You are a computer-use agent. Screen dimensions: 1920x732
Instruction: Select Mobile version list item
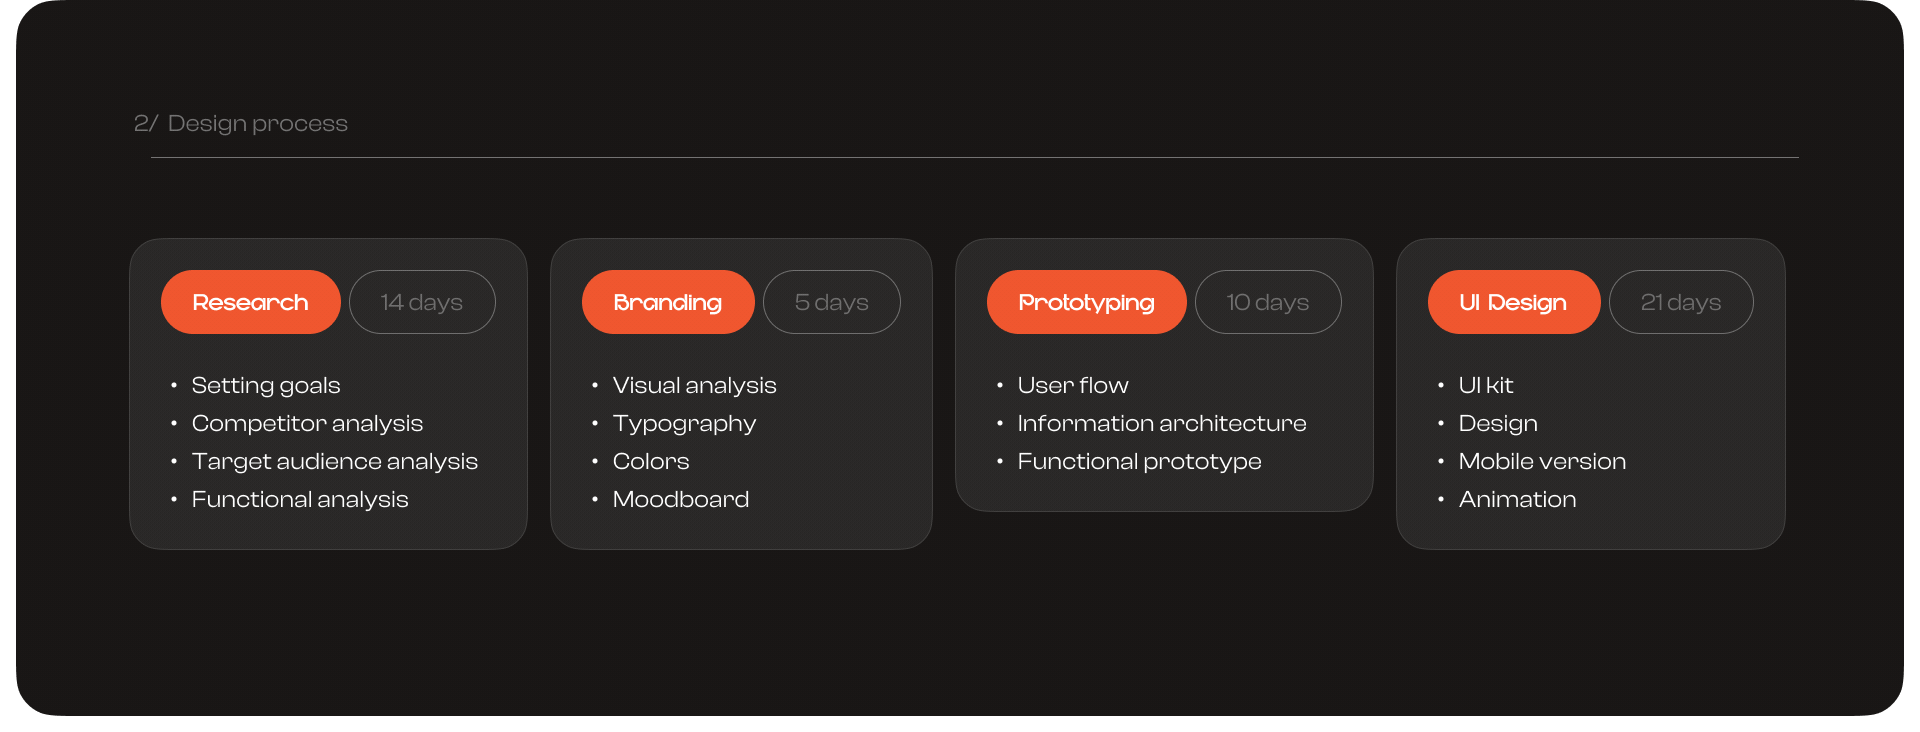pos(1541,461)
